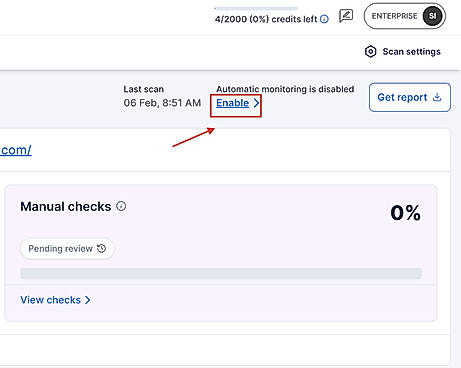Click the Manual checks heading

(x=66, y=207)
